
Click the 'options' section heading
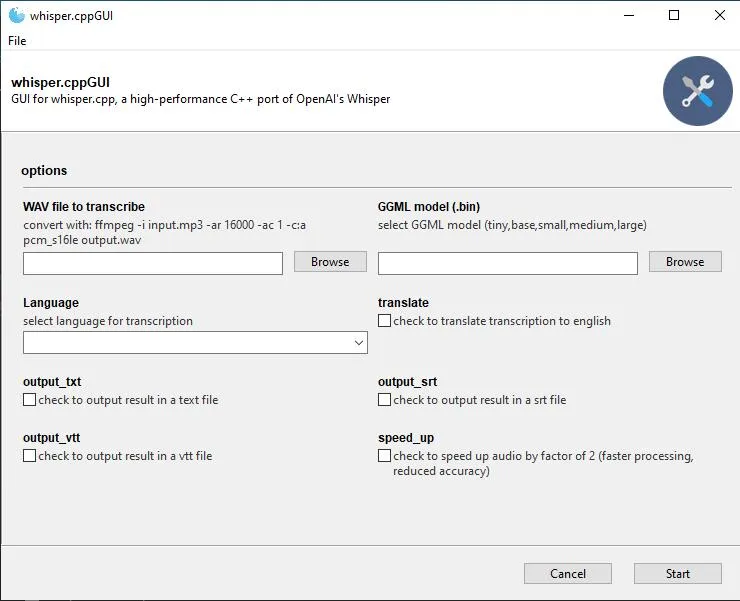(x=44, y=170)
